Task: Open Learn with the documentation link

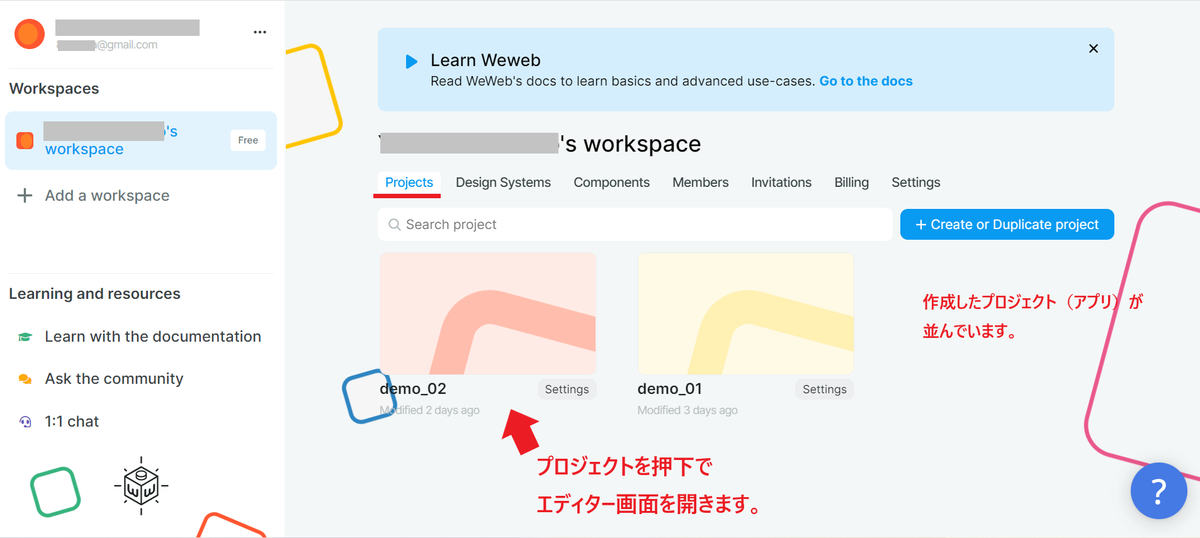Action: click(153, 337)
